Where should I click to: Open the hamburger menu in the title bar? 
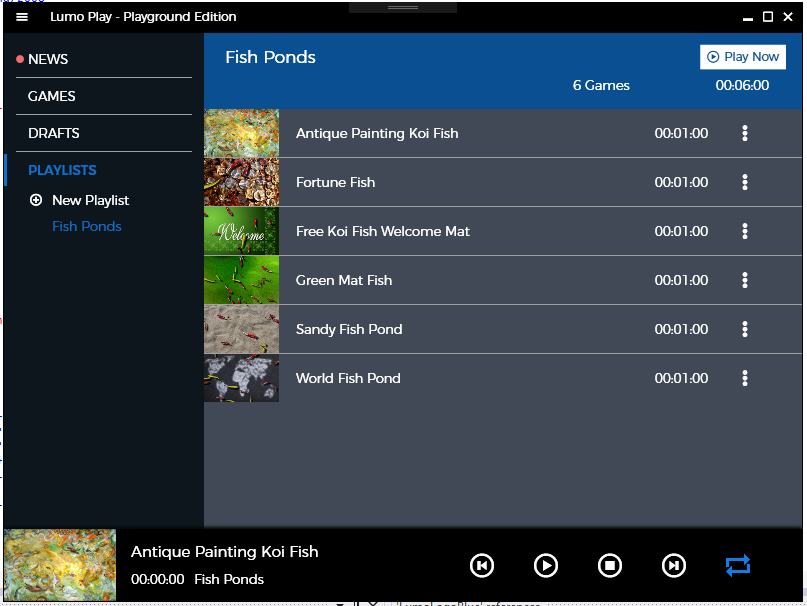coord(22,17)
